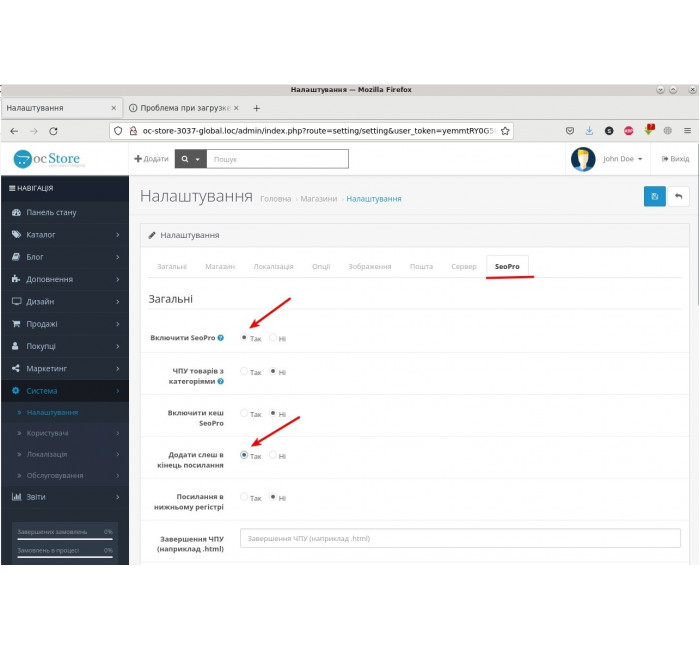Click the blue Save settings icon button
This screenshot has width=700, height=650.
click(654, 196)
